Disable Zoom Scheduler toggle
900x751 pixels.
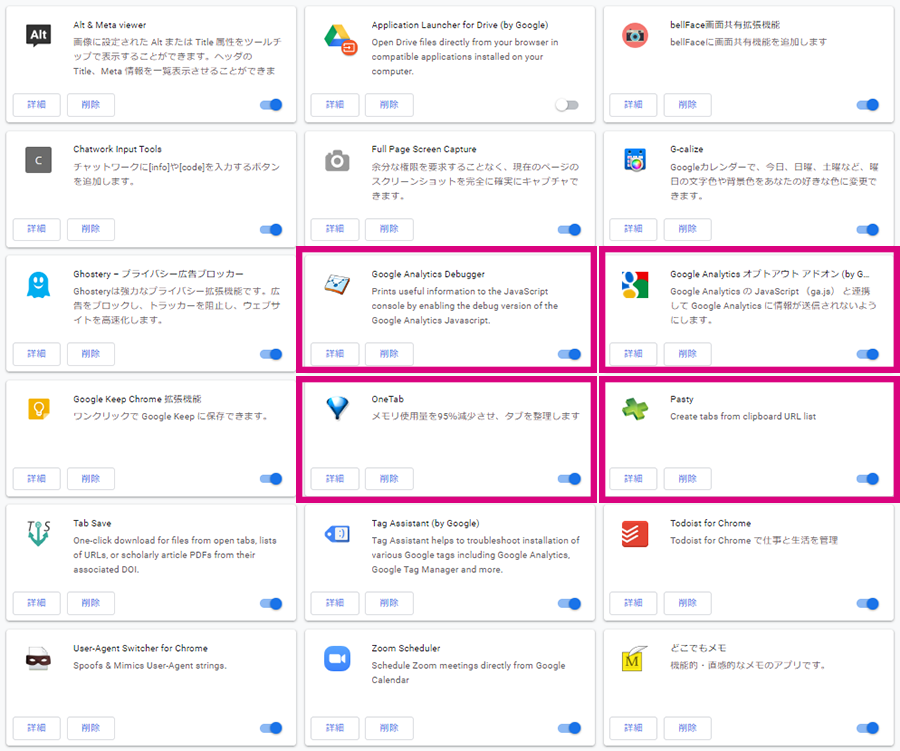[569, 728]
